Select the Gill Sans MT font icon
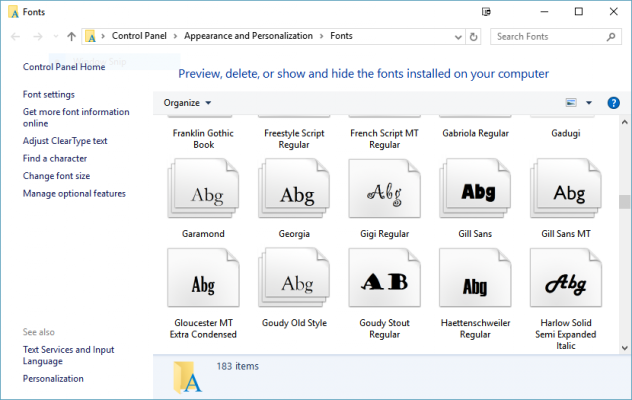 pos(566,188)
